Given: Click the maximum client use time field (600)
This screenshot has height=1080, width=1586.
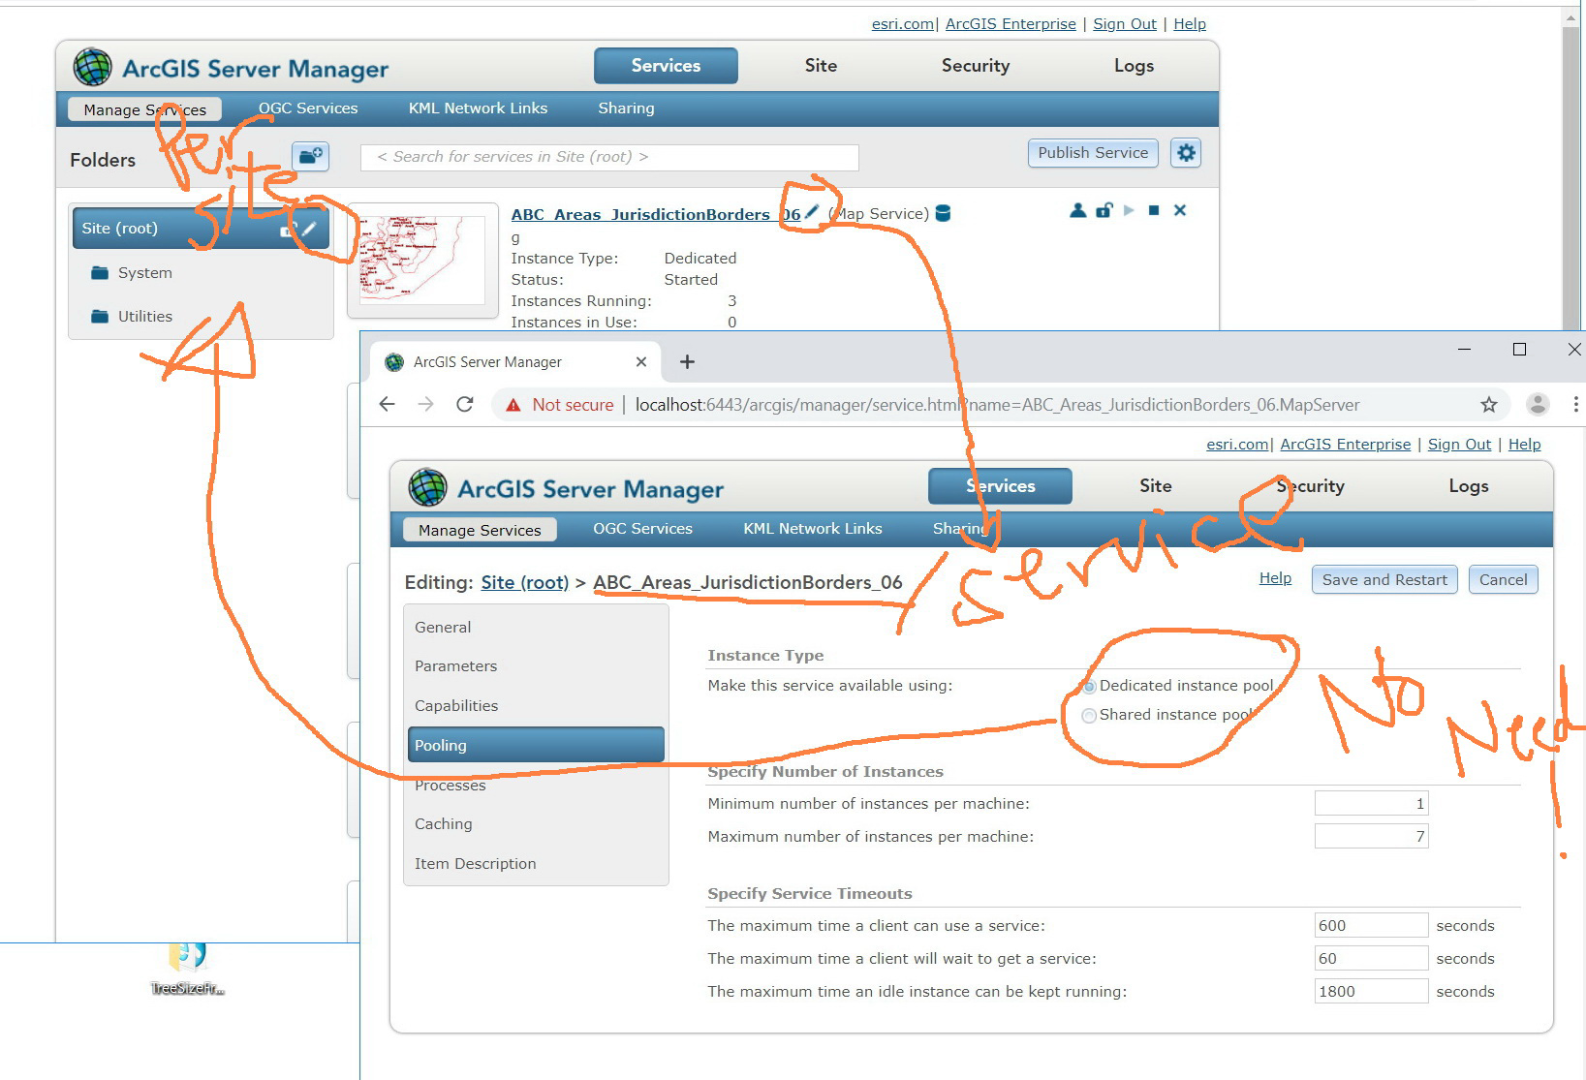Looking at the screenshot, I should pyautogui.click(x=1372, y=926).
